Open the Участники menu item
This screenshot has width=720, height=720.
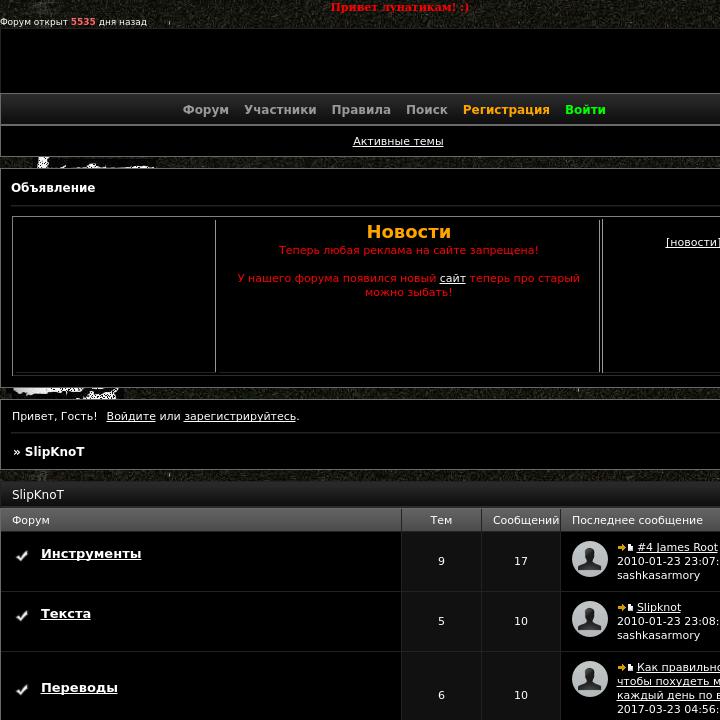click(x=280, y=110)
